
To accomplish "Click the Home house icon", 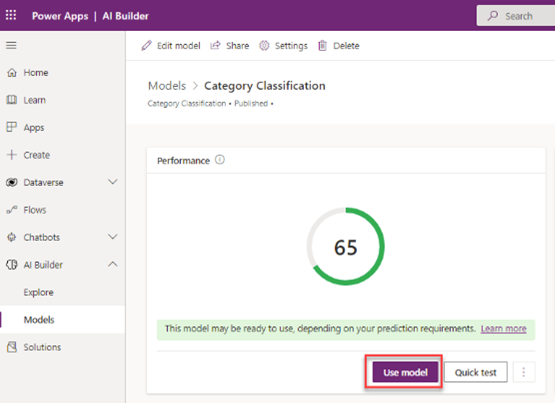I will [12, 73].
